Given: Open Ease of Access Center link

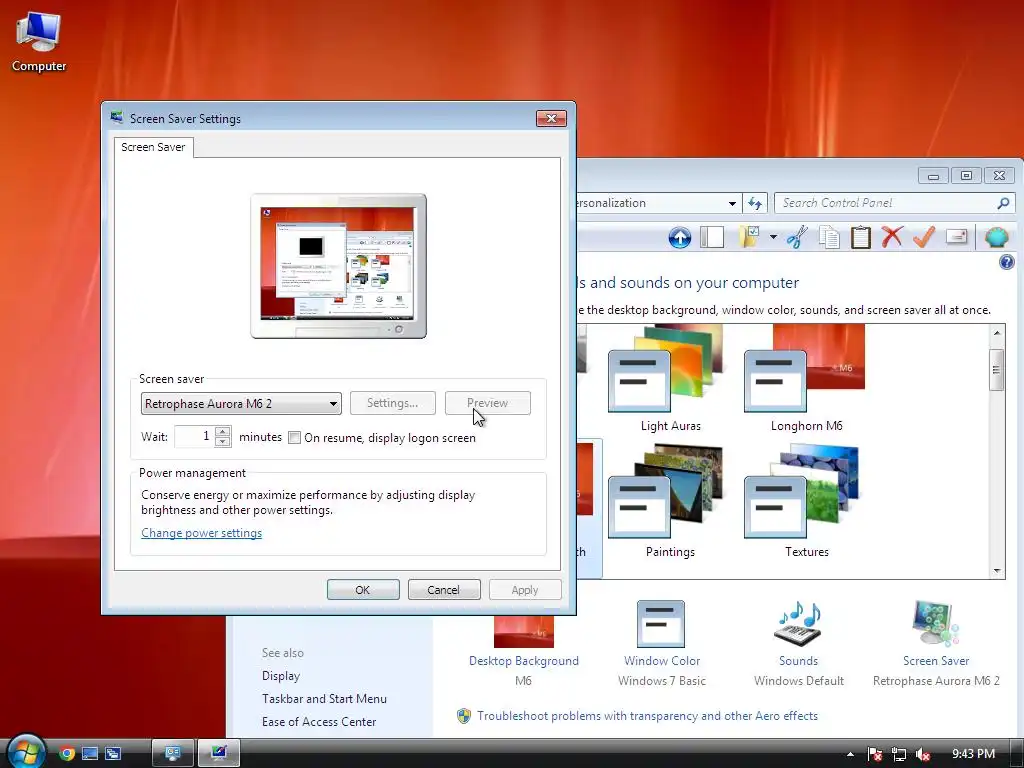Looking at the screenshot, I should pos(319,722).
